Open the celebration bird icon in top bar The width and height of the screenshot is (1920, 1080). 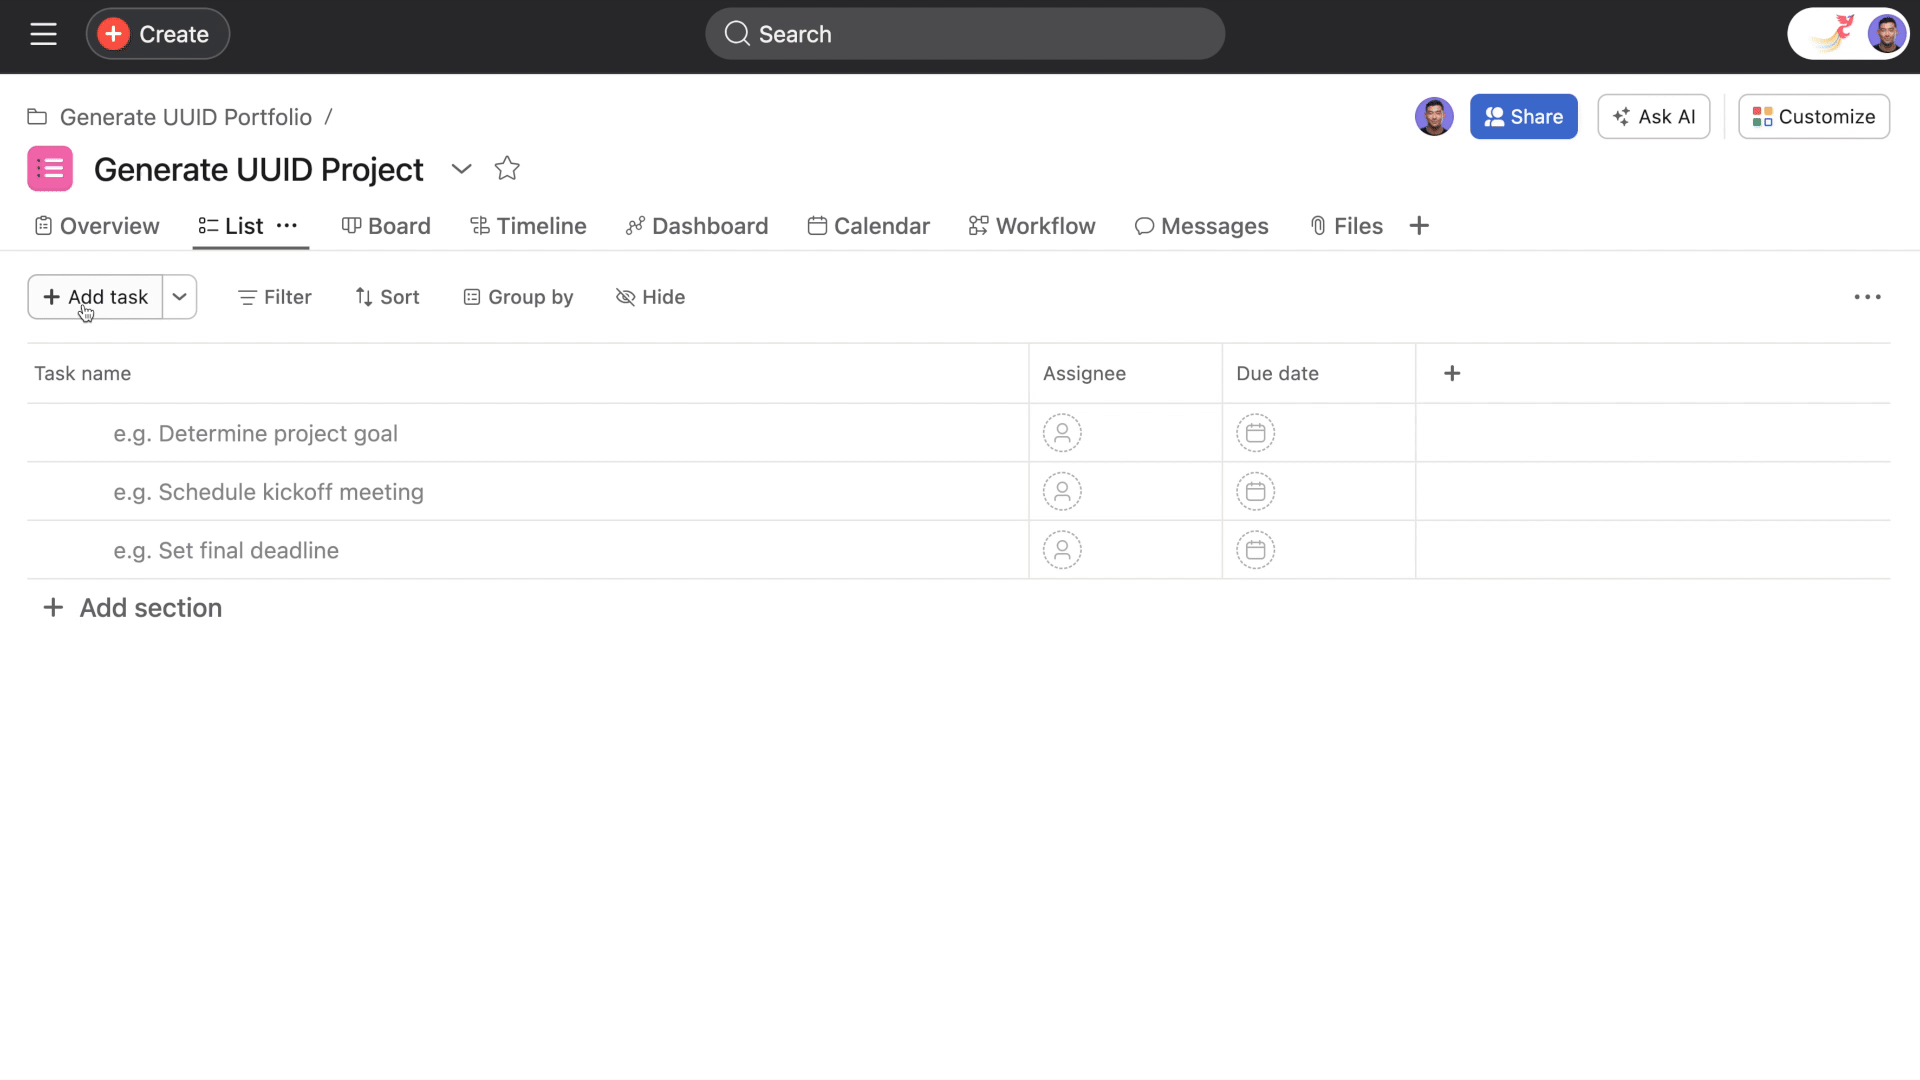click(1832, 34)
